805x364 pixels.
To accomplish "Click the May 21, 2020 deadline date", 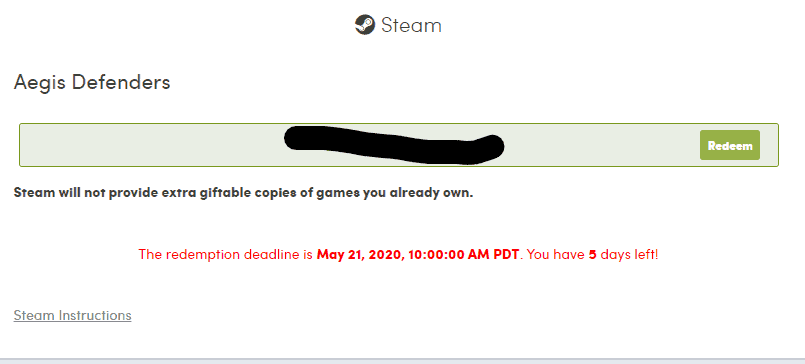I will [x=360, y=255].
